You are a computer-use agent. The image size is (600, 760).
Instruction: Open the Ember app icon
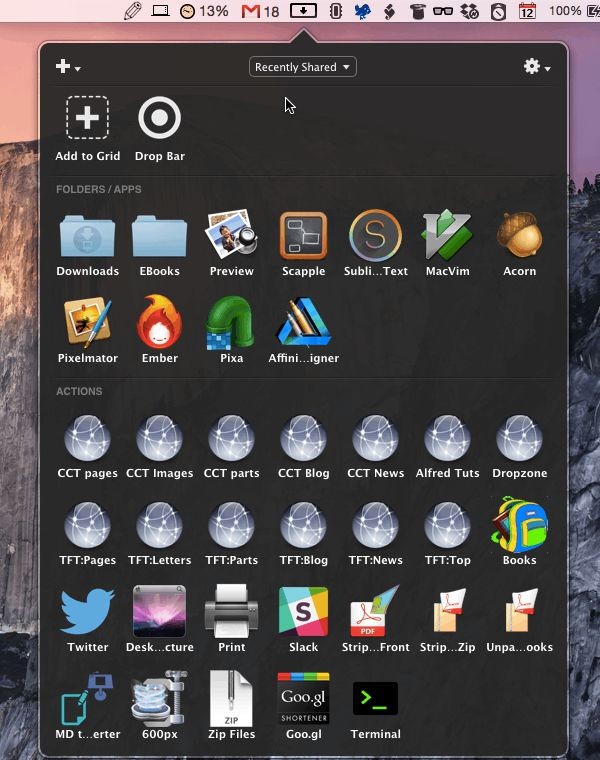click(159, 322)
